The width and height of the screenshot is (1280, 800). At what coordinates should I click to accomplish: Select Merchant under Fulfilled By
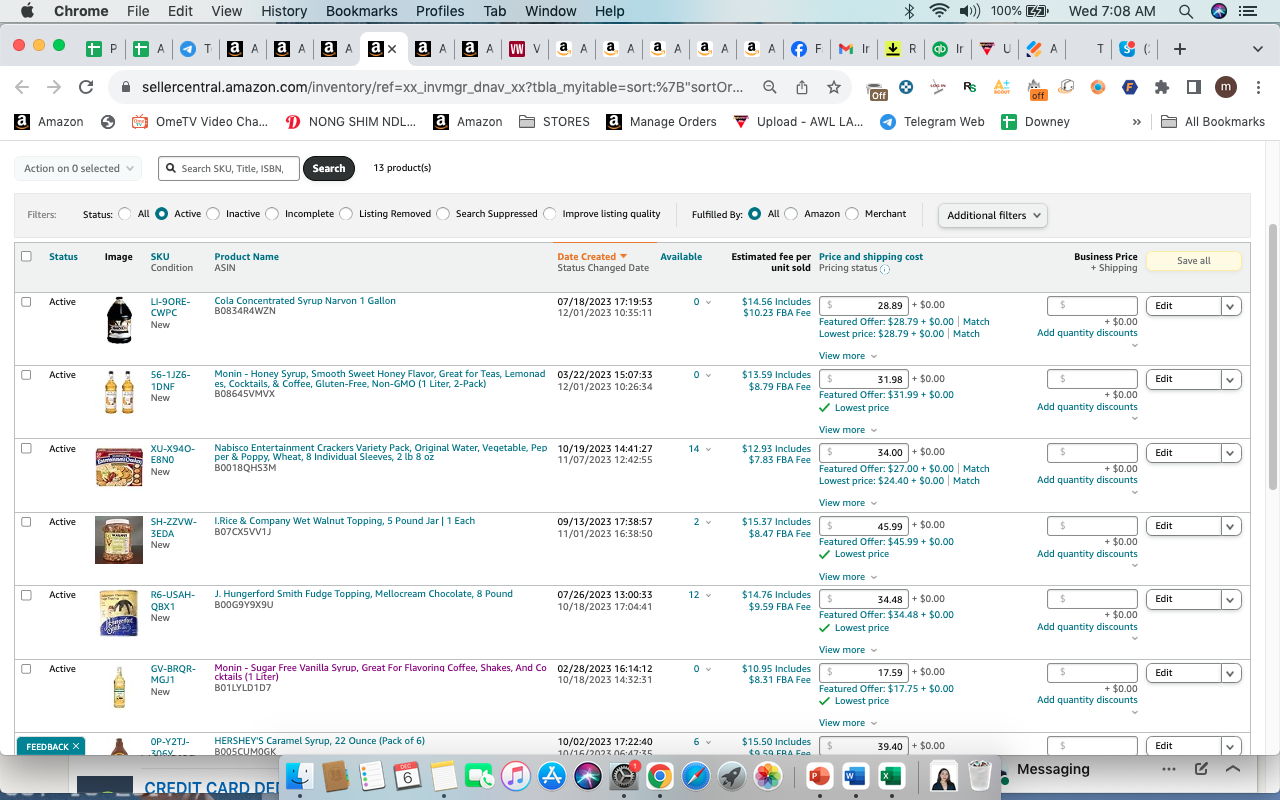852,214
